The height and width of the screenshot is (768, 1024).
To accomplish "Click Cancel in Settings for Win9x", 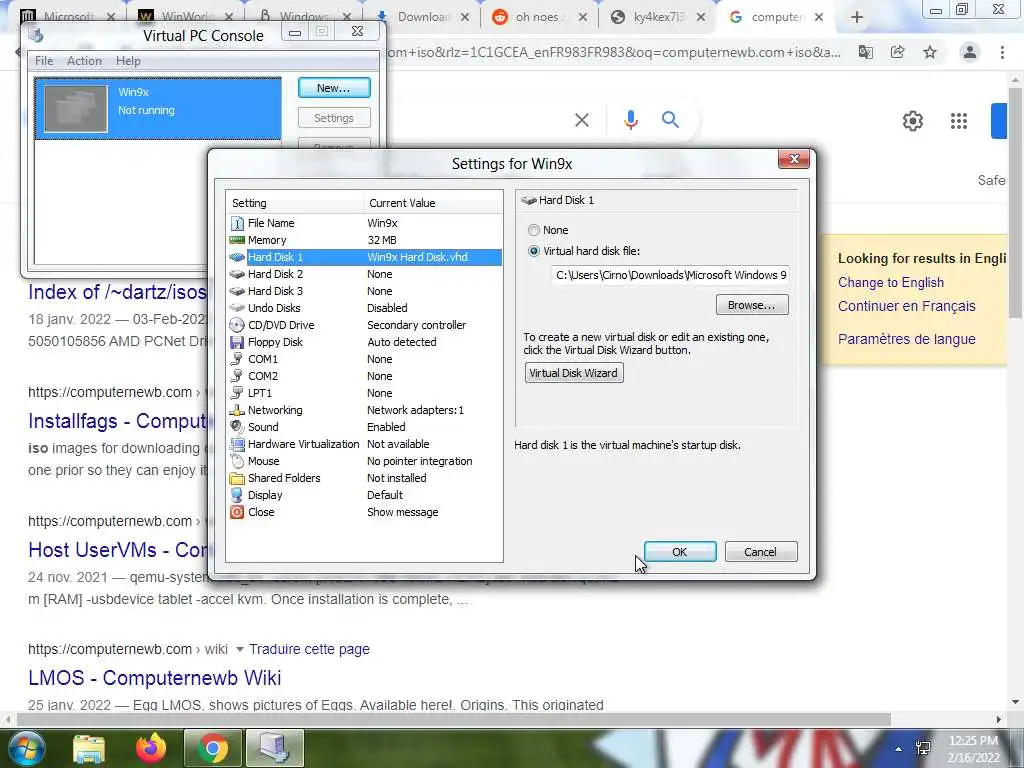I will [761, 552].
